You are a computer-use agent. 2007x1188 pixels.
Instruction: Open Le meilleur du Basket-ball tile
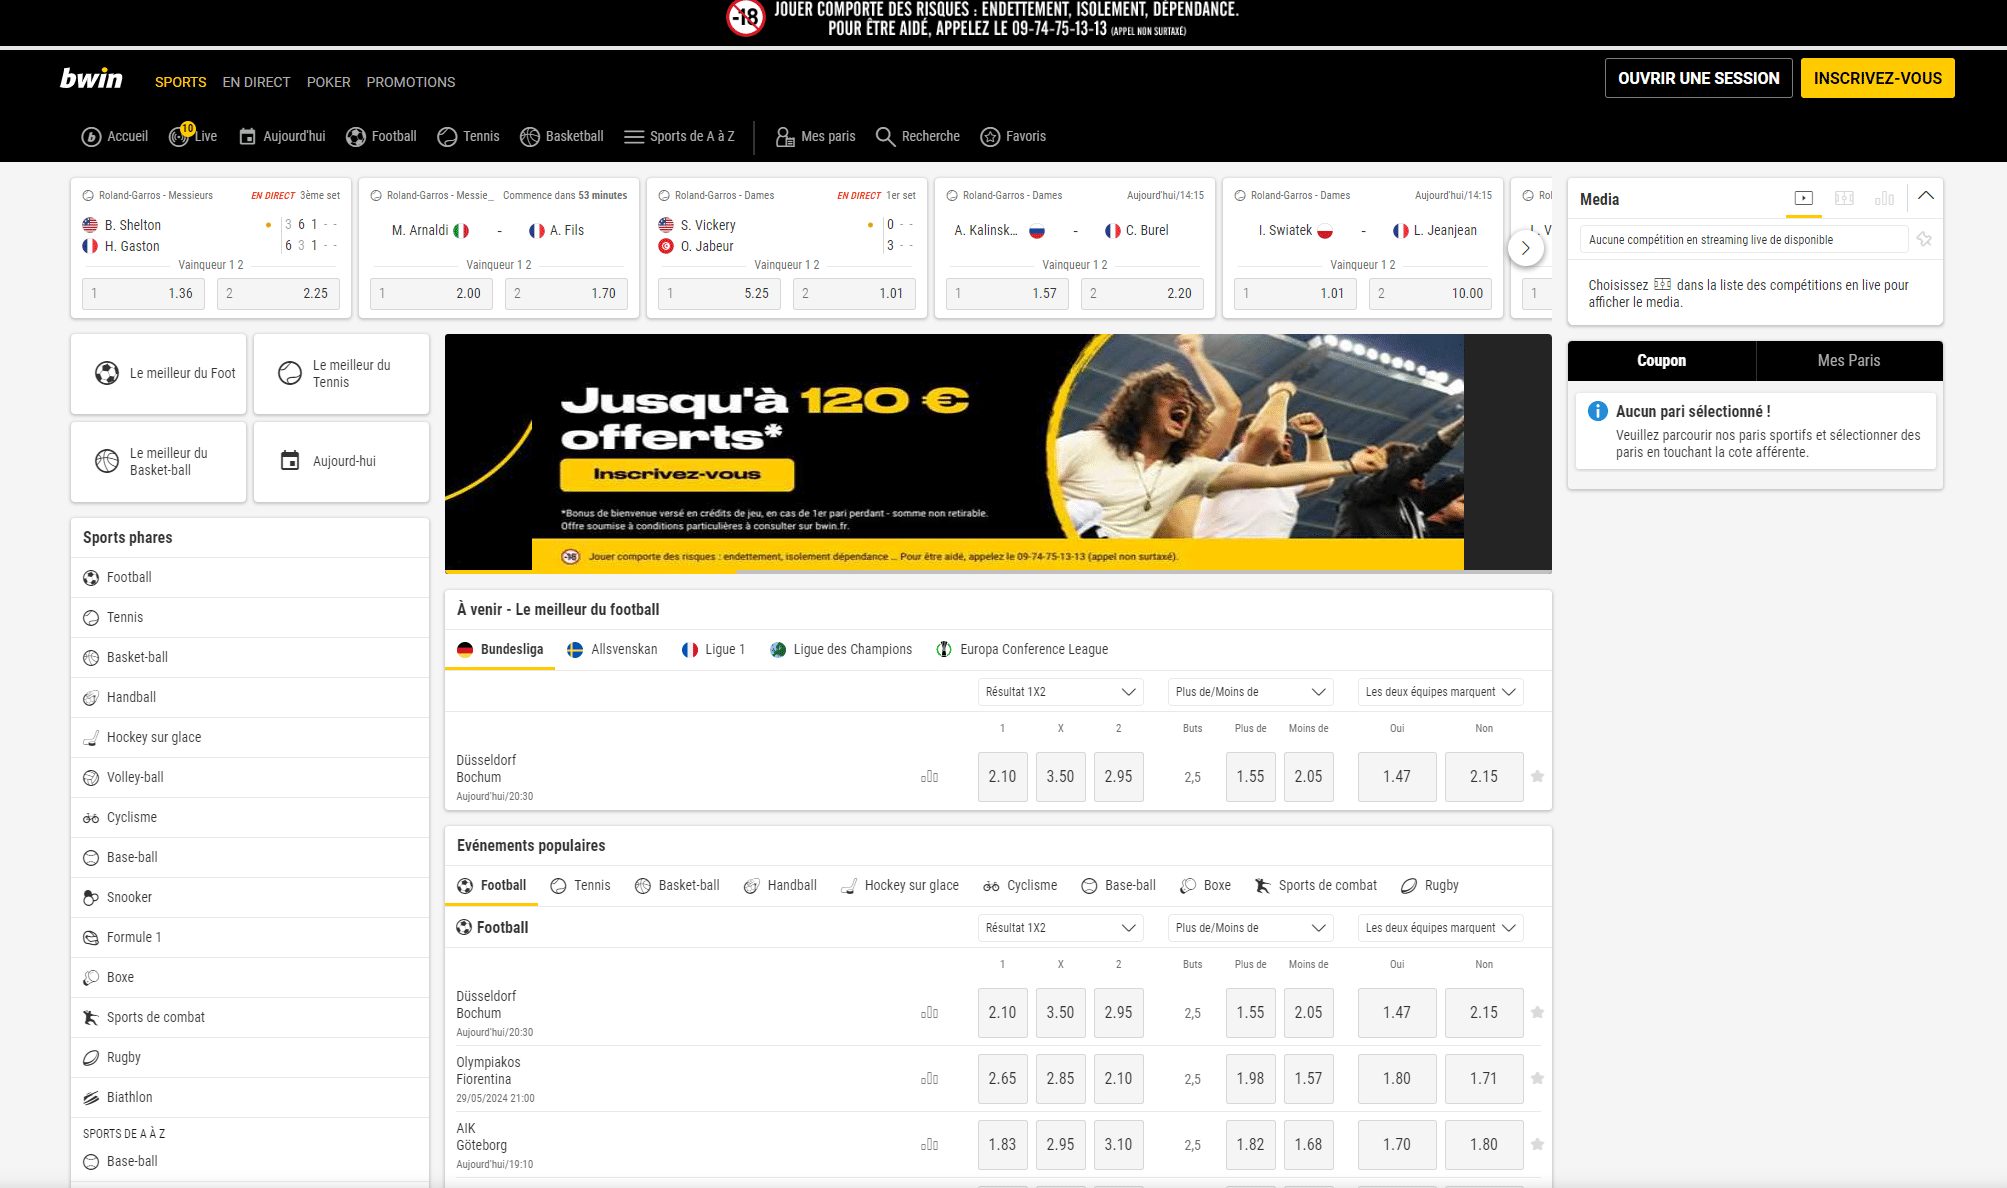pos(158,461)
